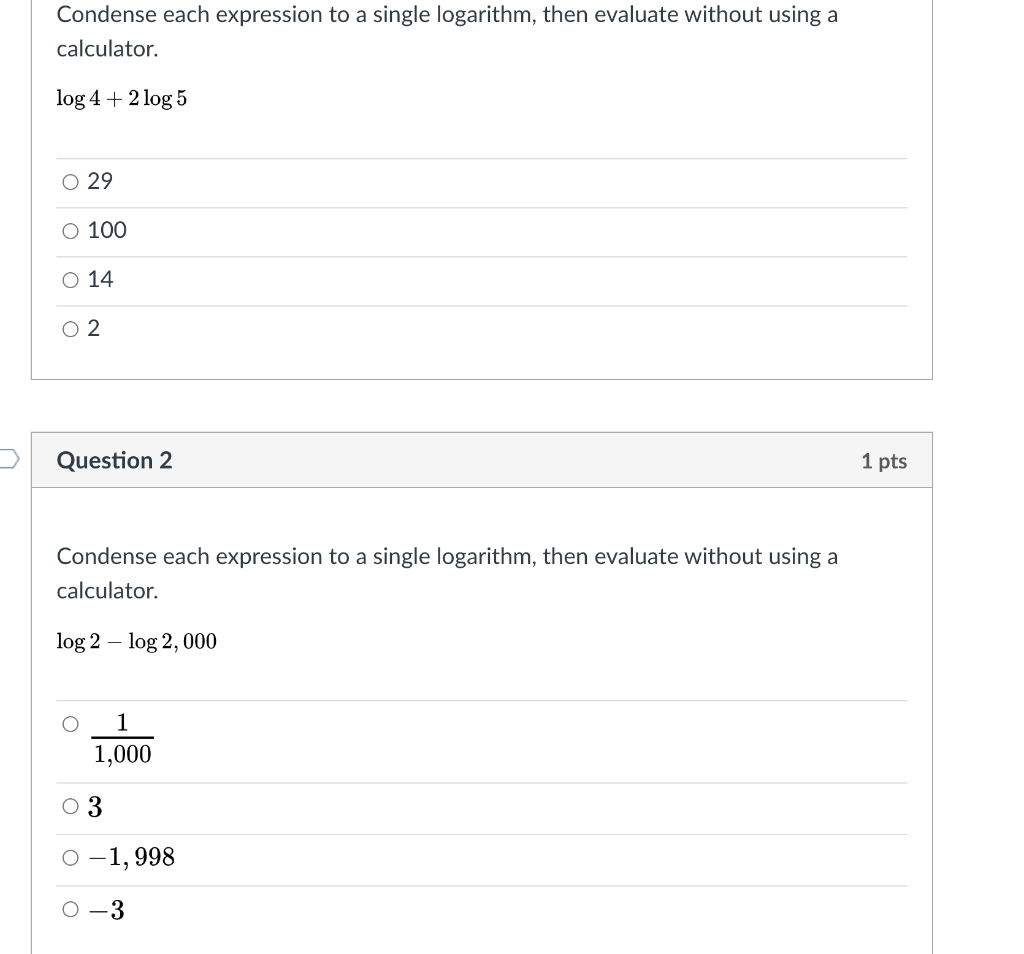This screenshot has width=1024, height=954.
Task: Select answer choice 100 in Question 1
Action: pyautogui.click(x=70, y=230)
